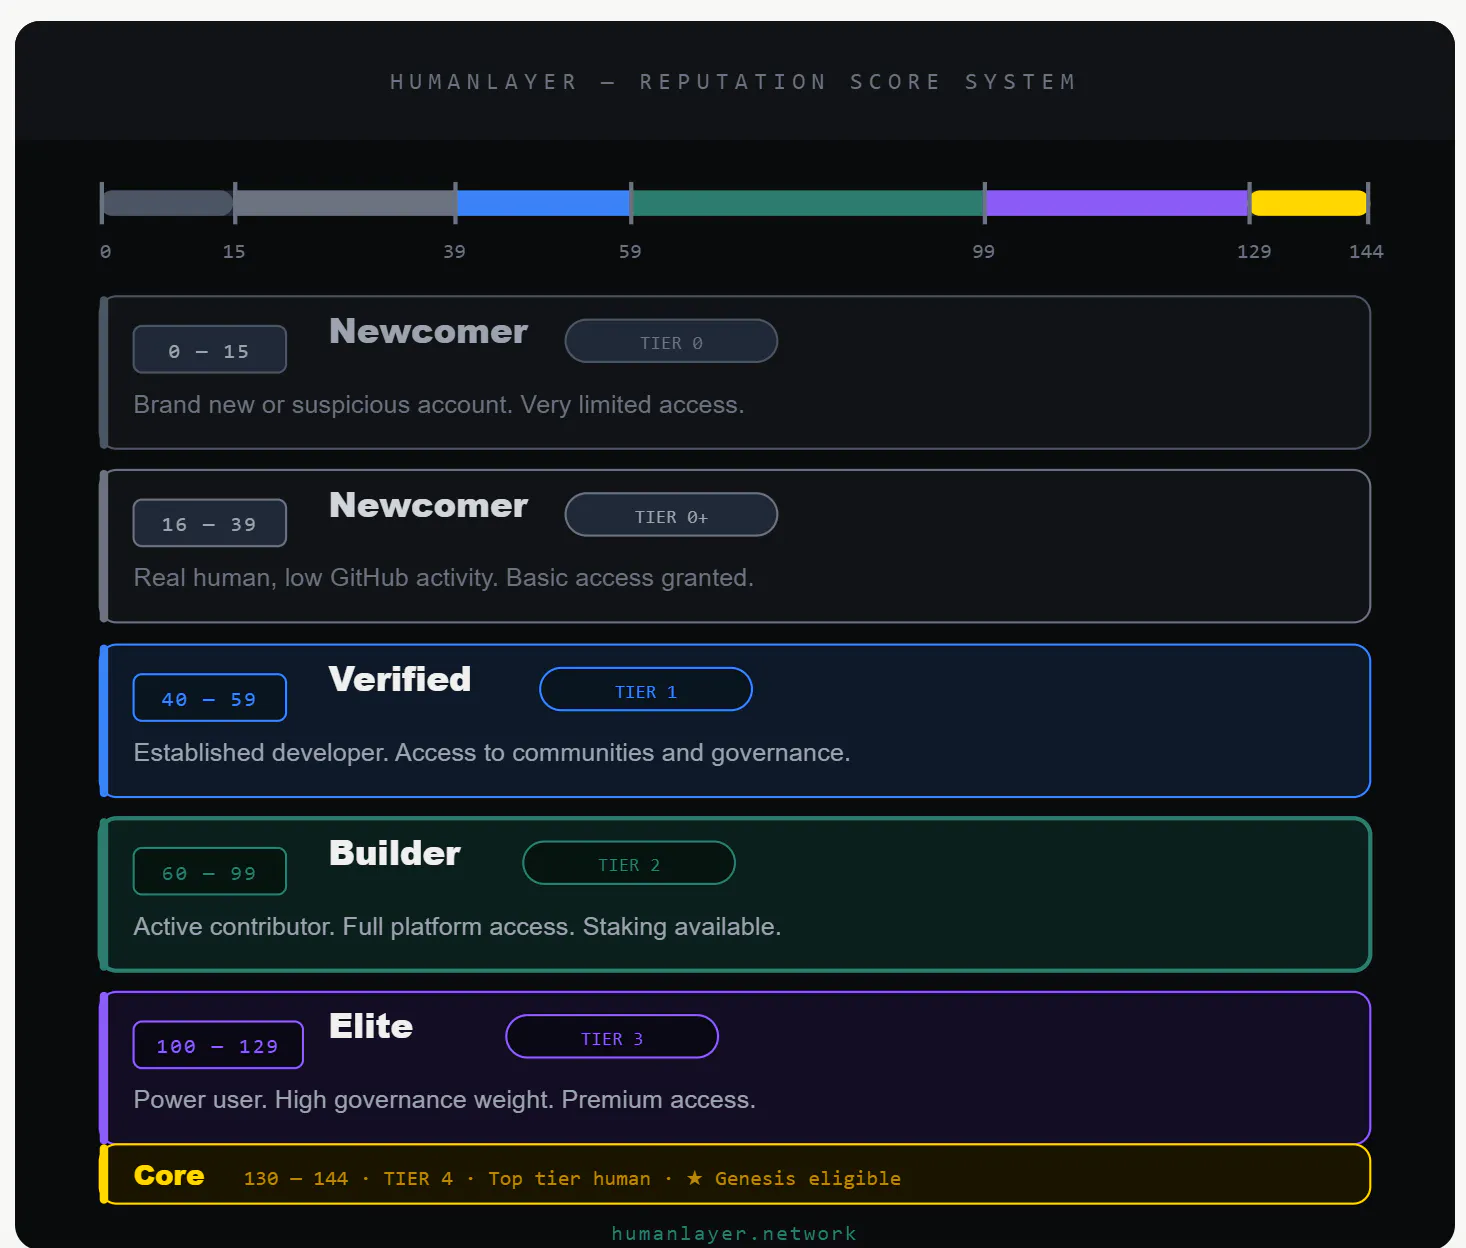Click the dark gray 0–15 bar segment
Viewport: 1466px width, 1248px height.
[168, 203]
